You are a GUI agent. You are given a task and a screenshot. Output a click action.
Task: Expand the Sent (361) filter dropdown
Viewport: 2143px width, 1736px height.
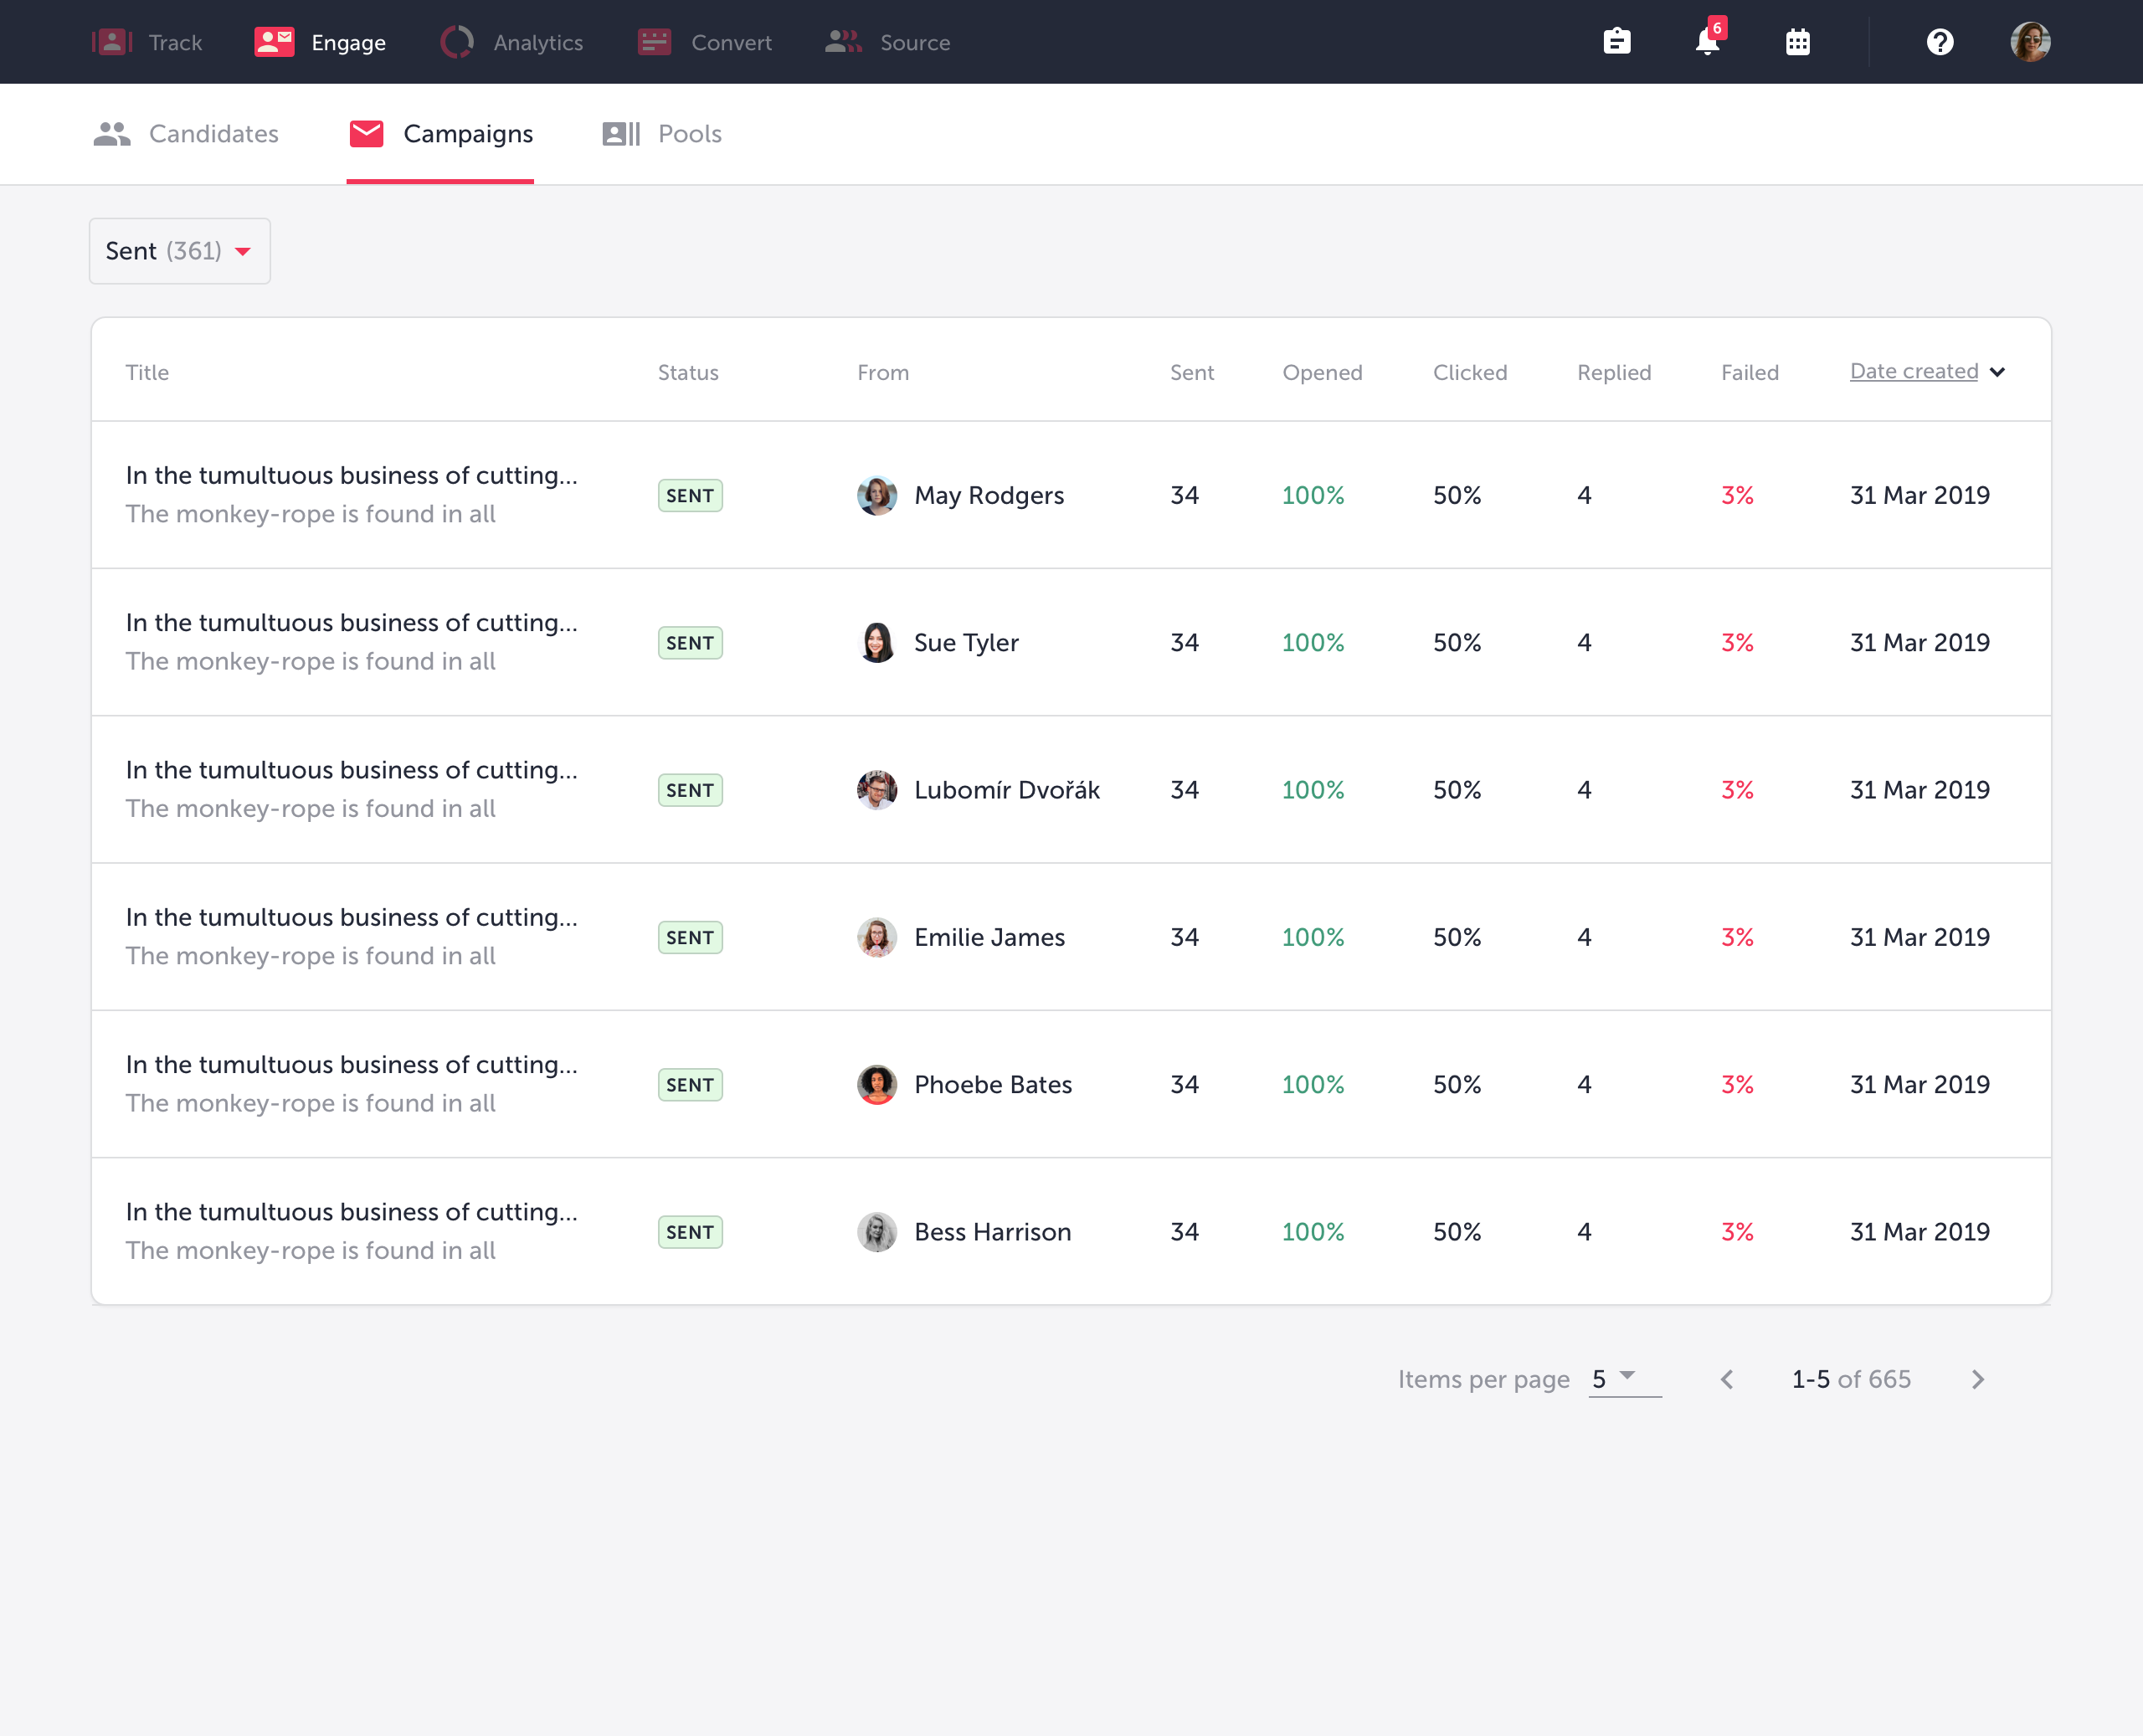coord(180,251)
